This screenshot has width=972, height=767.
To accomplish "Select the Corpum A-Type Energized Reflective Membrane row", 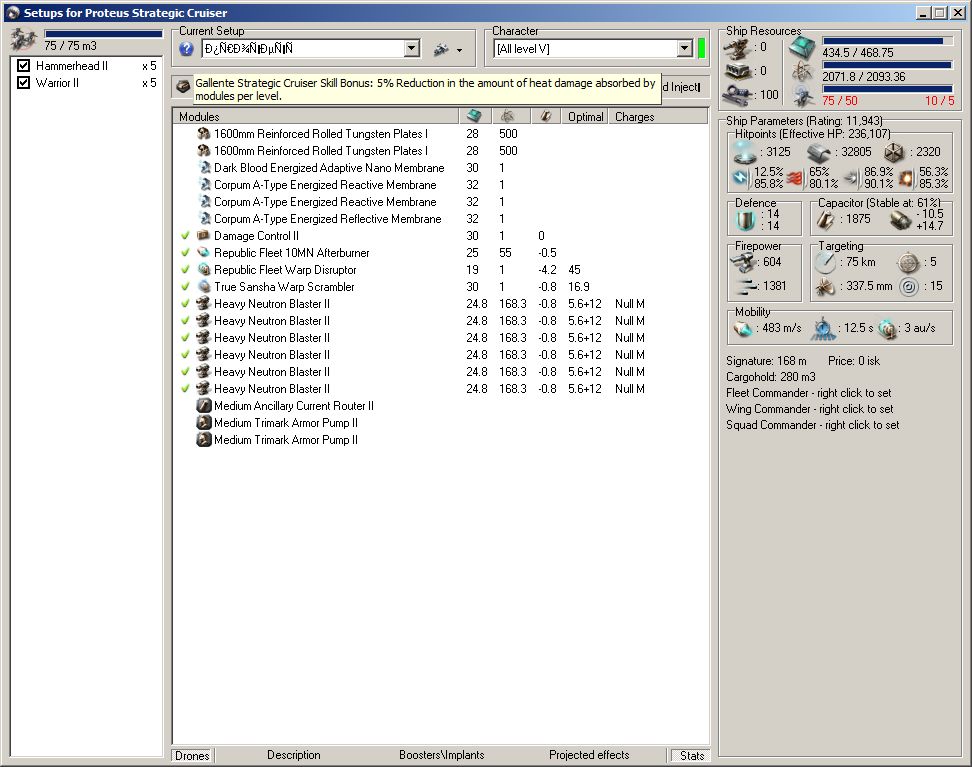I will [440, 219].
